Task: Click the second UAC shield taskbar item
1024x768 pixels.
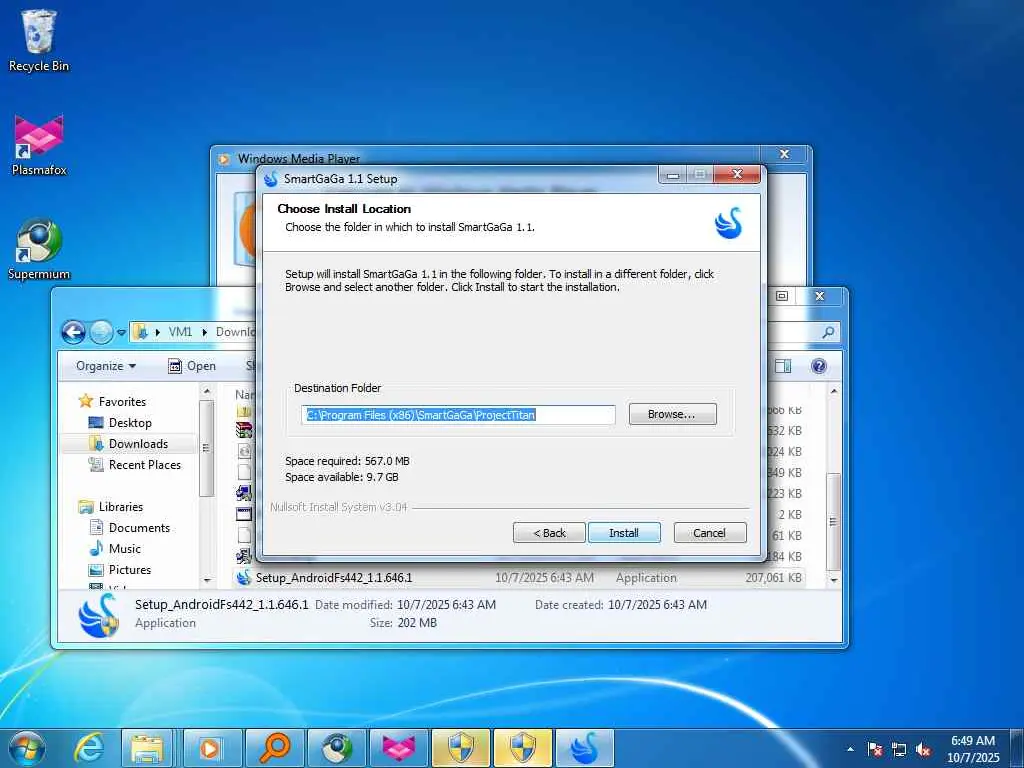Action: [x=522, y=748]
